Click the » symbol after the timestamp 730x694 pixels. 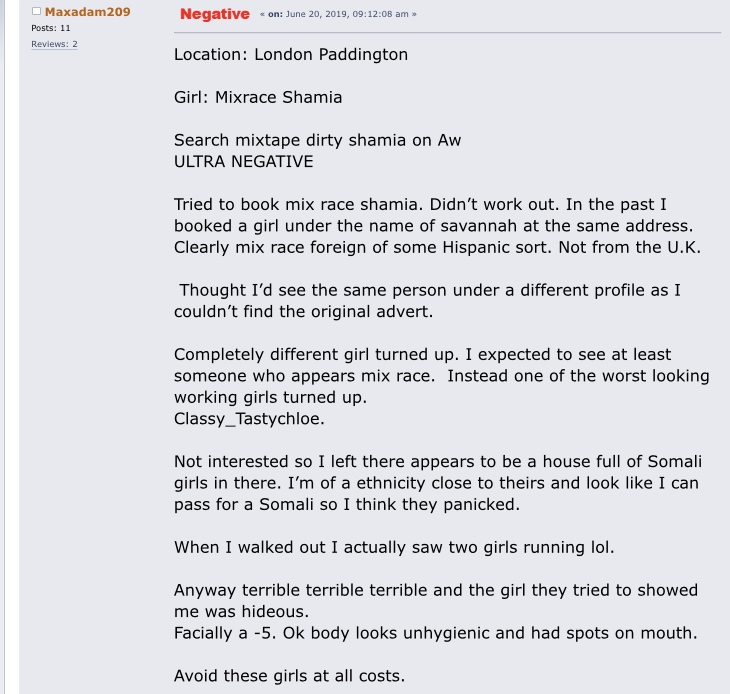414,14
